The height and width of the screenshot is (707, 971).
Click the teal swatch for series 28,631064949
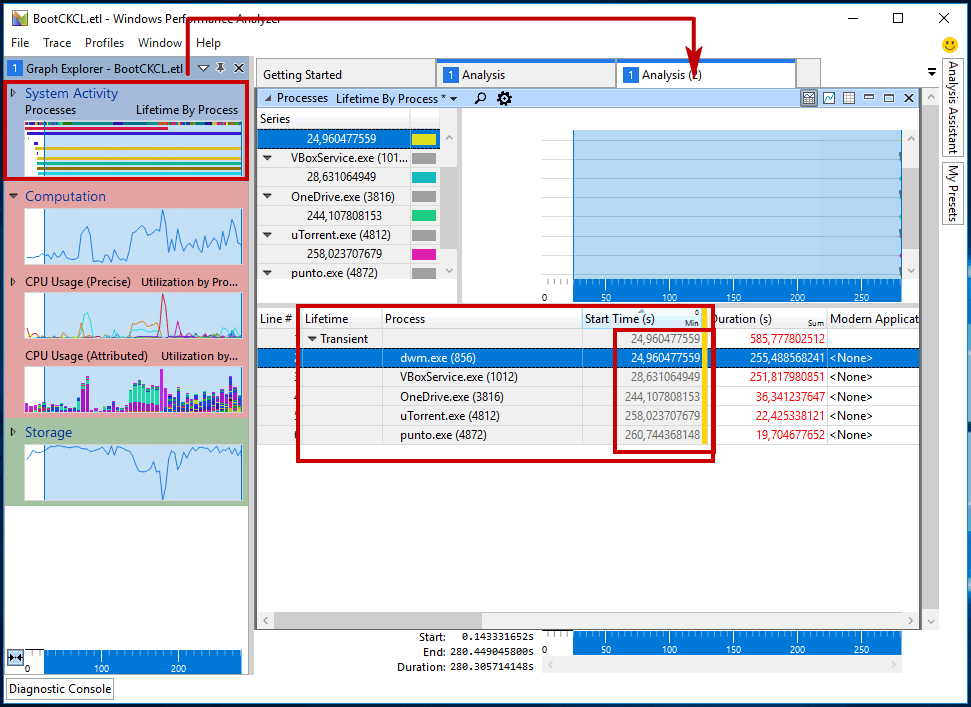[424, 177]
